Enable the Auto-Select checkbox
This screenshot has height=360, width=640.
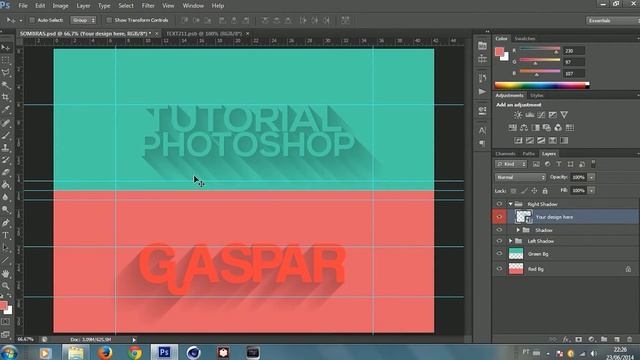point(32,20)
